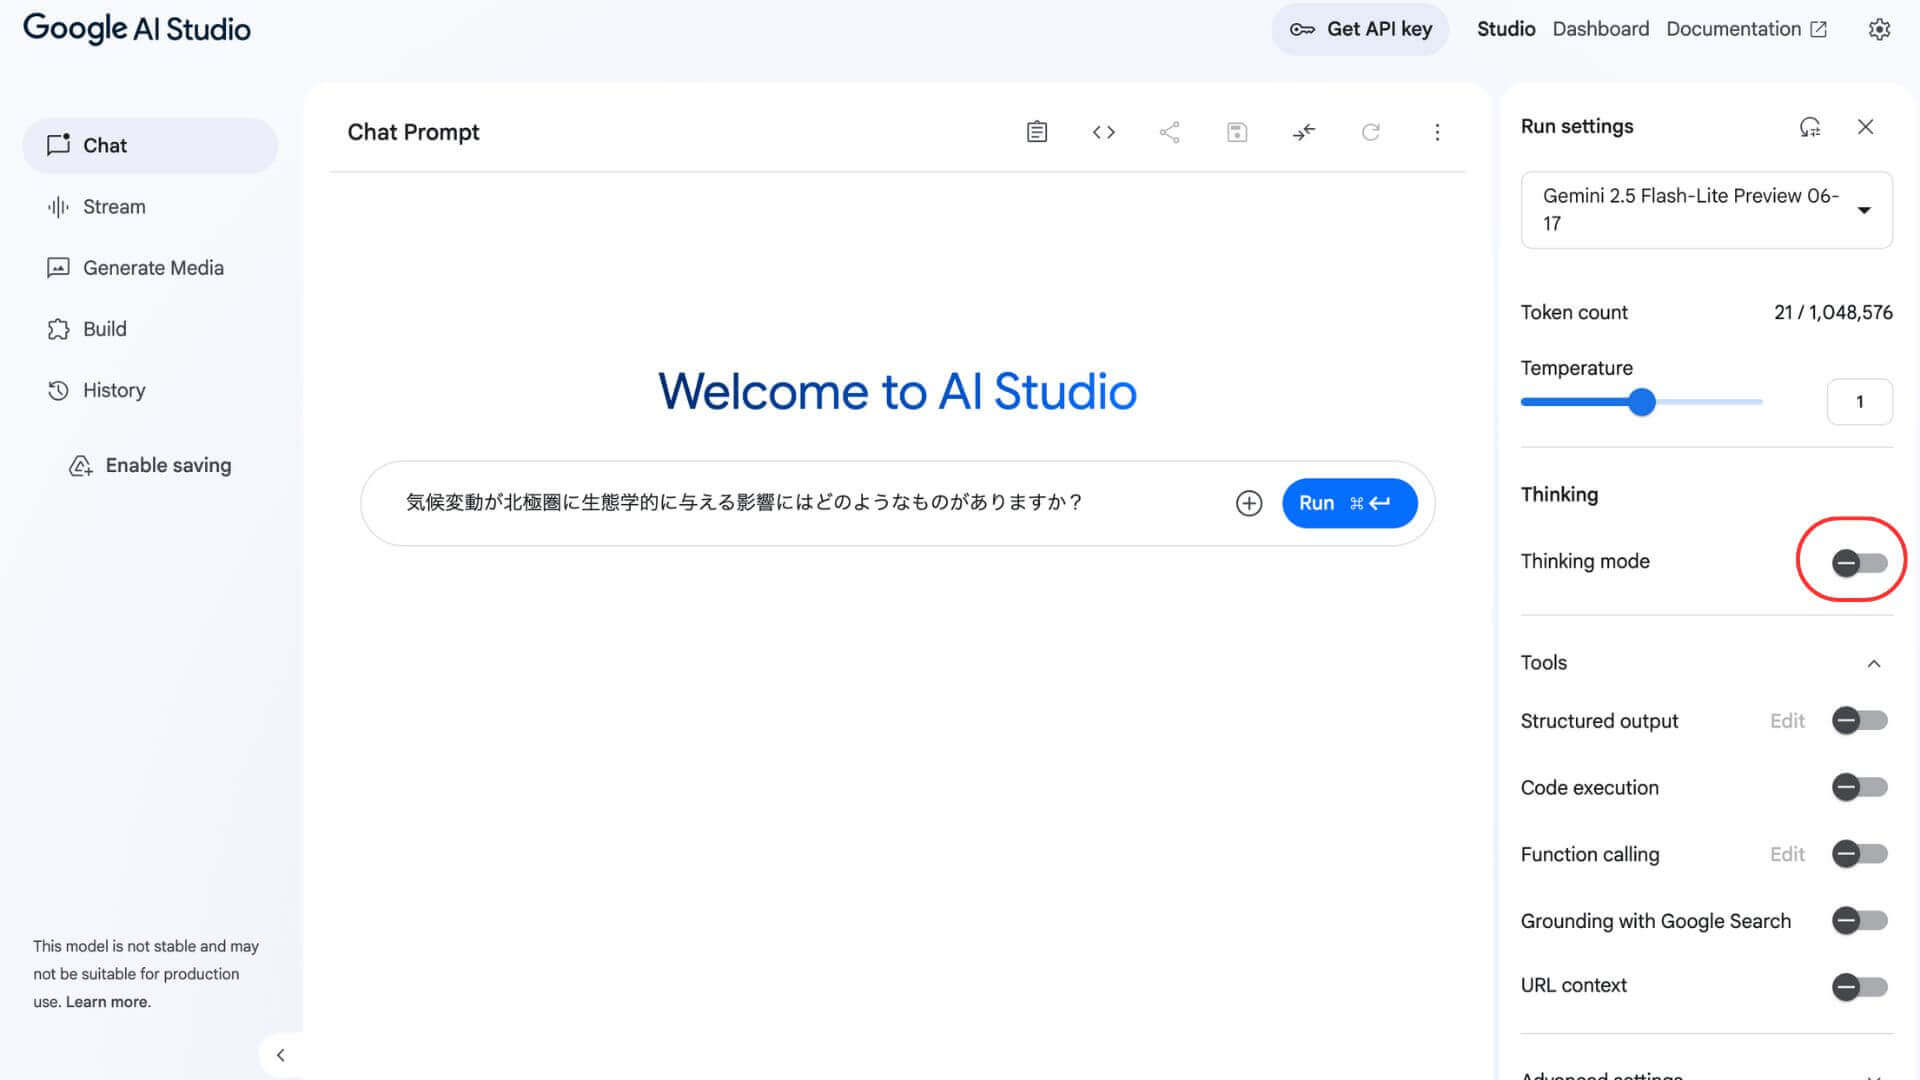Screen dimensions: 1920x1080
Task: Click the Temperature value input box
Action: [x=1860, y=402]
